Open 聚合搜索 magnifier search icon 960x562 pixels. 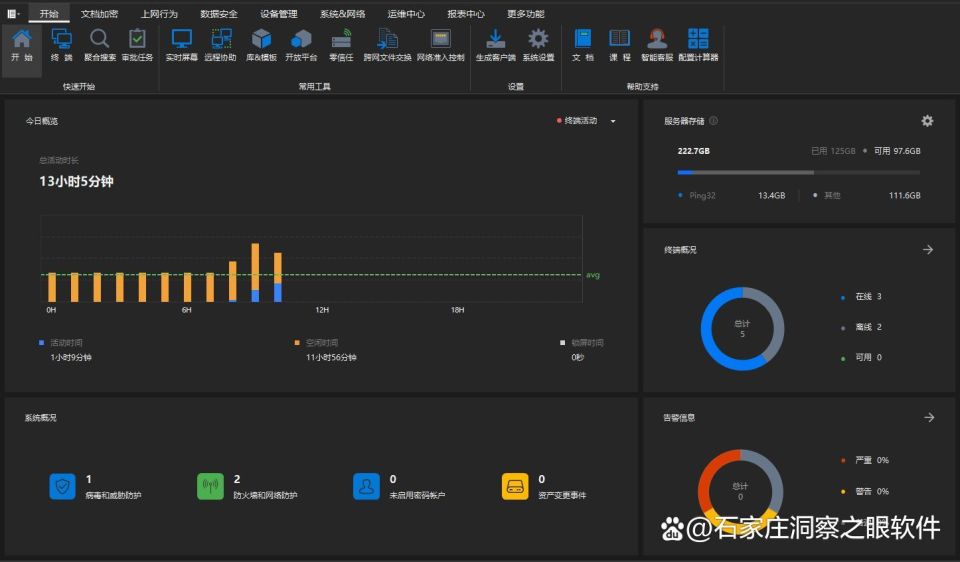coord(99,39)
